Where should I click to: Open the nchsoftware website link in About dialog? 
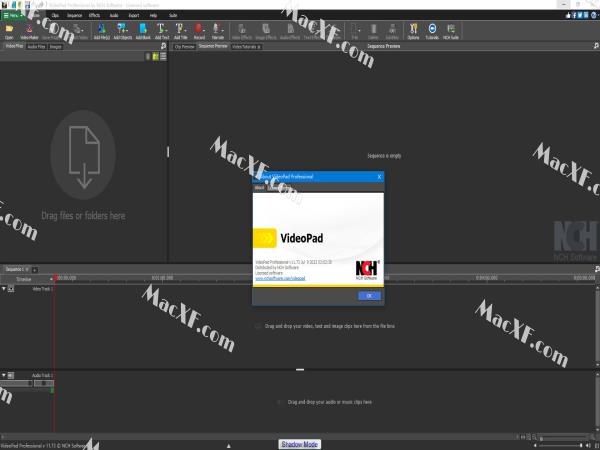click(280, 278)
